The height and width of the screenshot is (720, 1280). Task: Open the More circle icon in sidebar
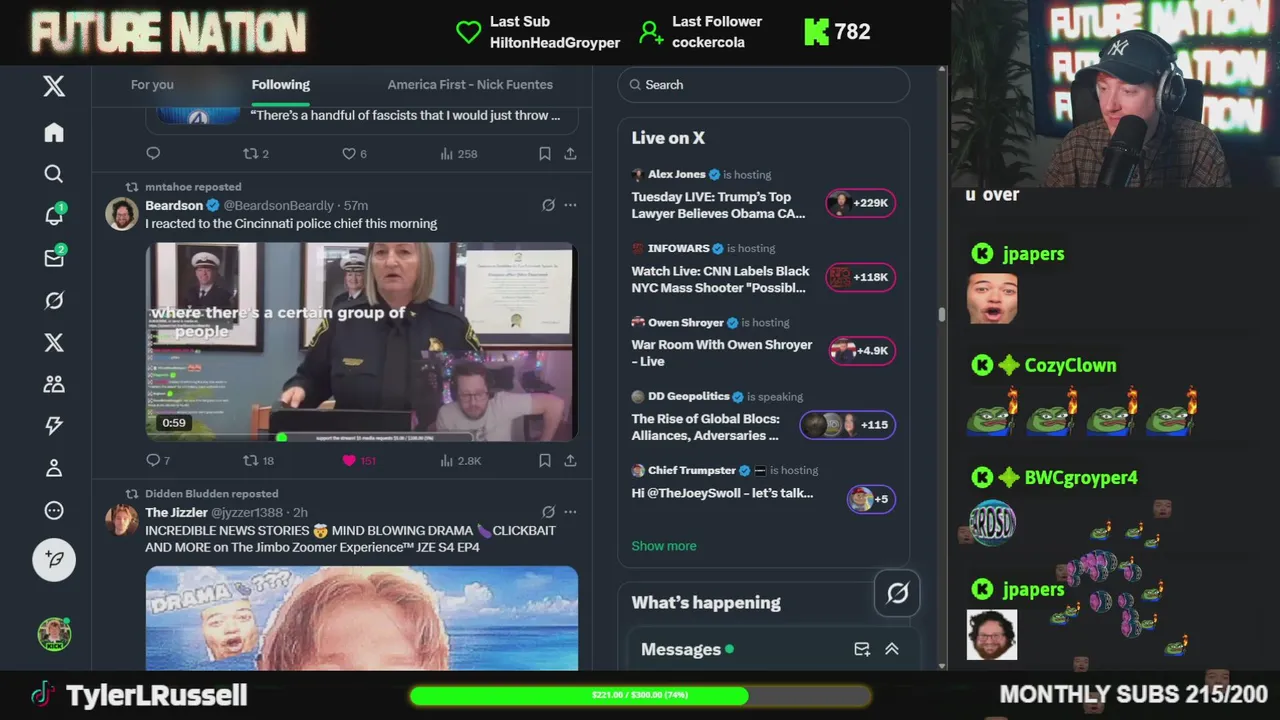pyautogui.click(x=54, y=510)
